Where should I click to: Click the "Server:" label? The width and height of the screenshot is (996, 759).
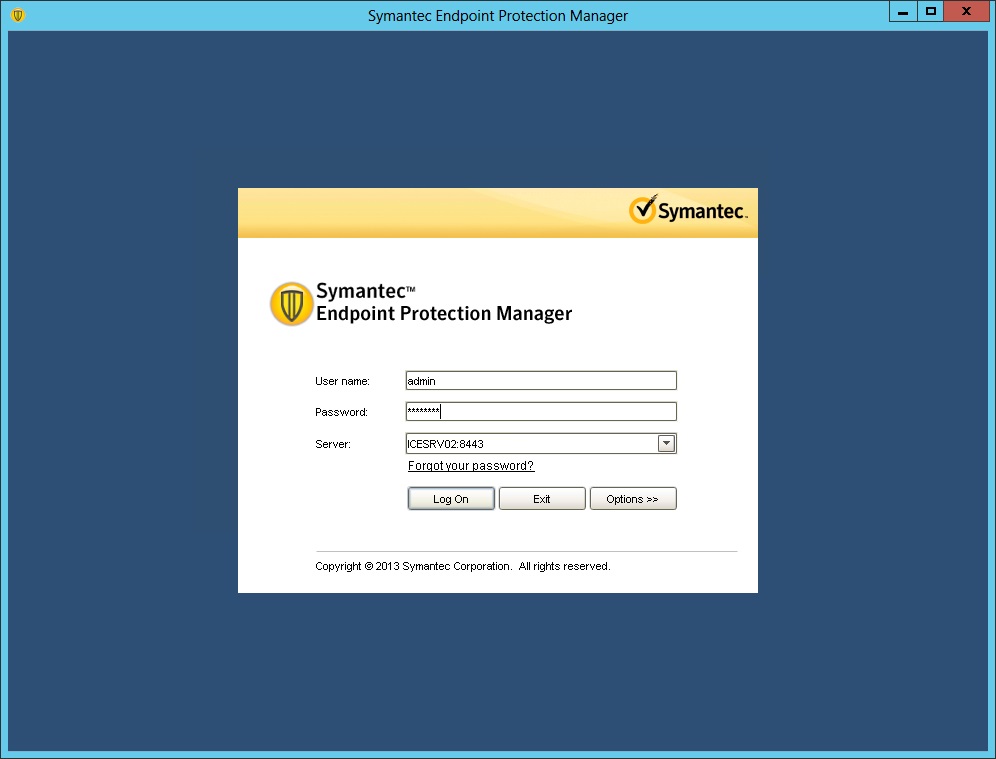point(332,444)
